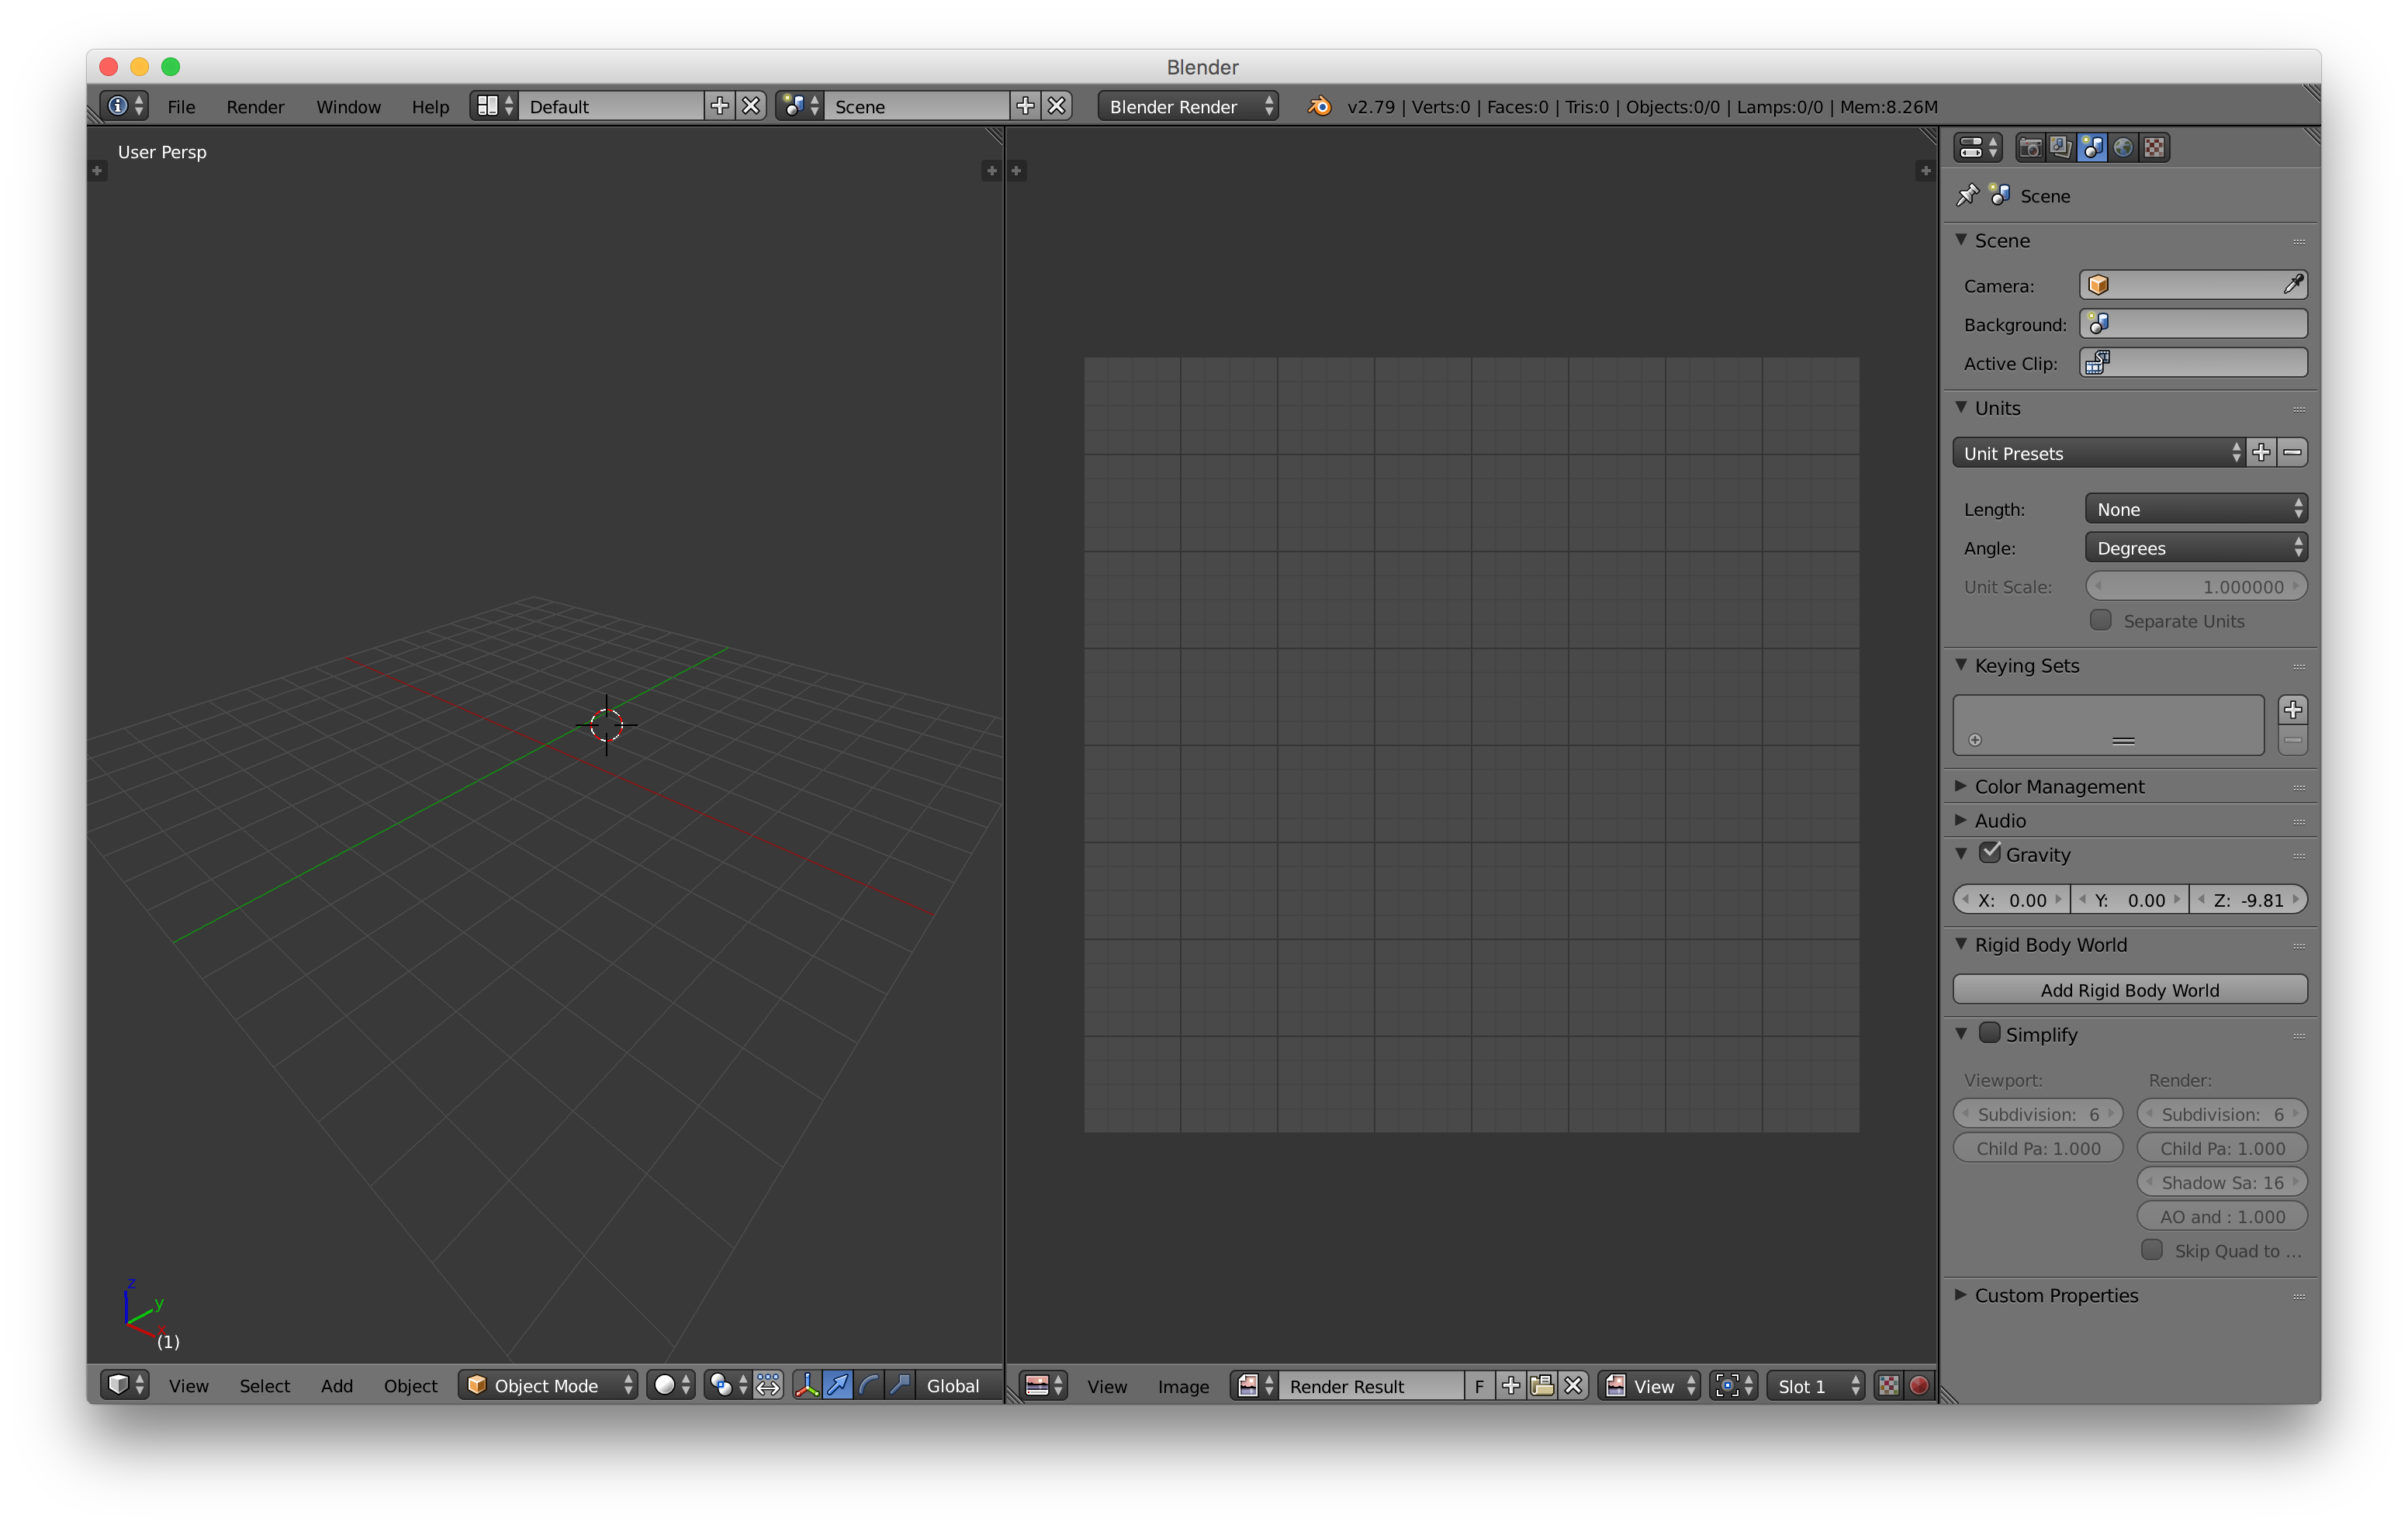Expand the Audio panel
This screenshot has height=1528, width=2408.
(1999, 820)
